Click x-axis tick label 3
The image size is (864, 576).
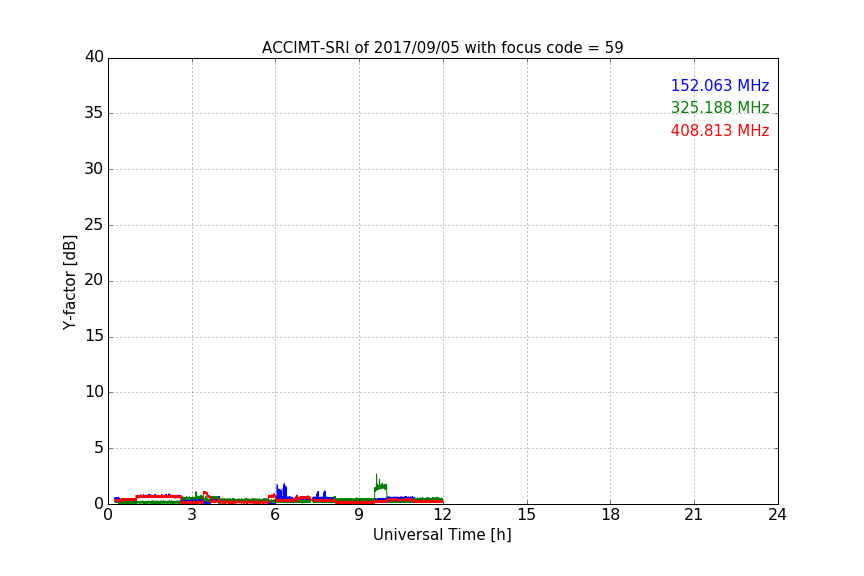tap(192, 515)
